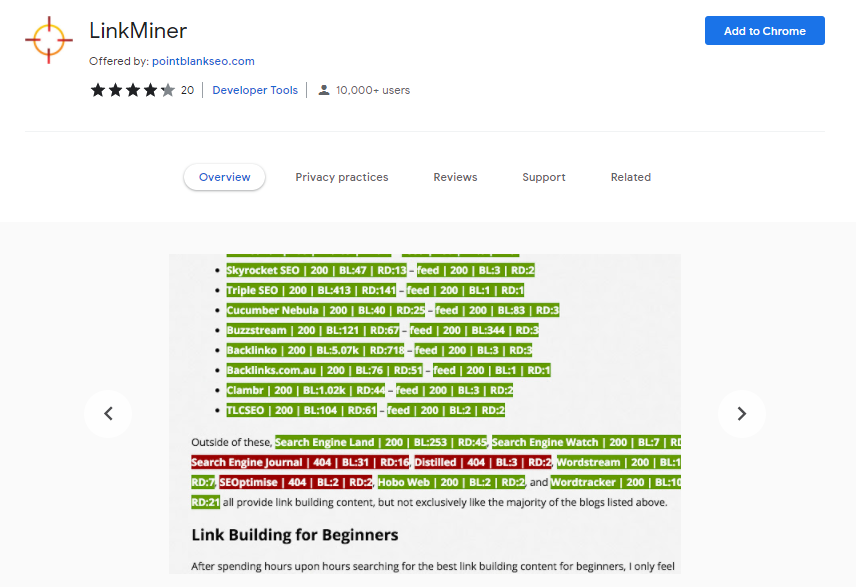View the Related tab
Screen dimensions: 856x587
[x=630, y=177]
